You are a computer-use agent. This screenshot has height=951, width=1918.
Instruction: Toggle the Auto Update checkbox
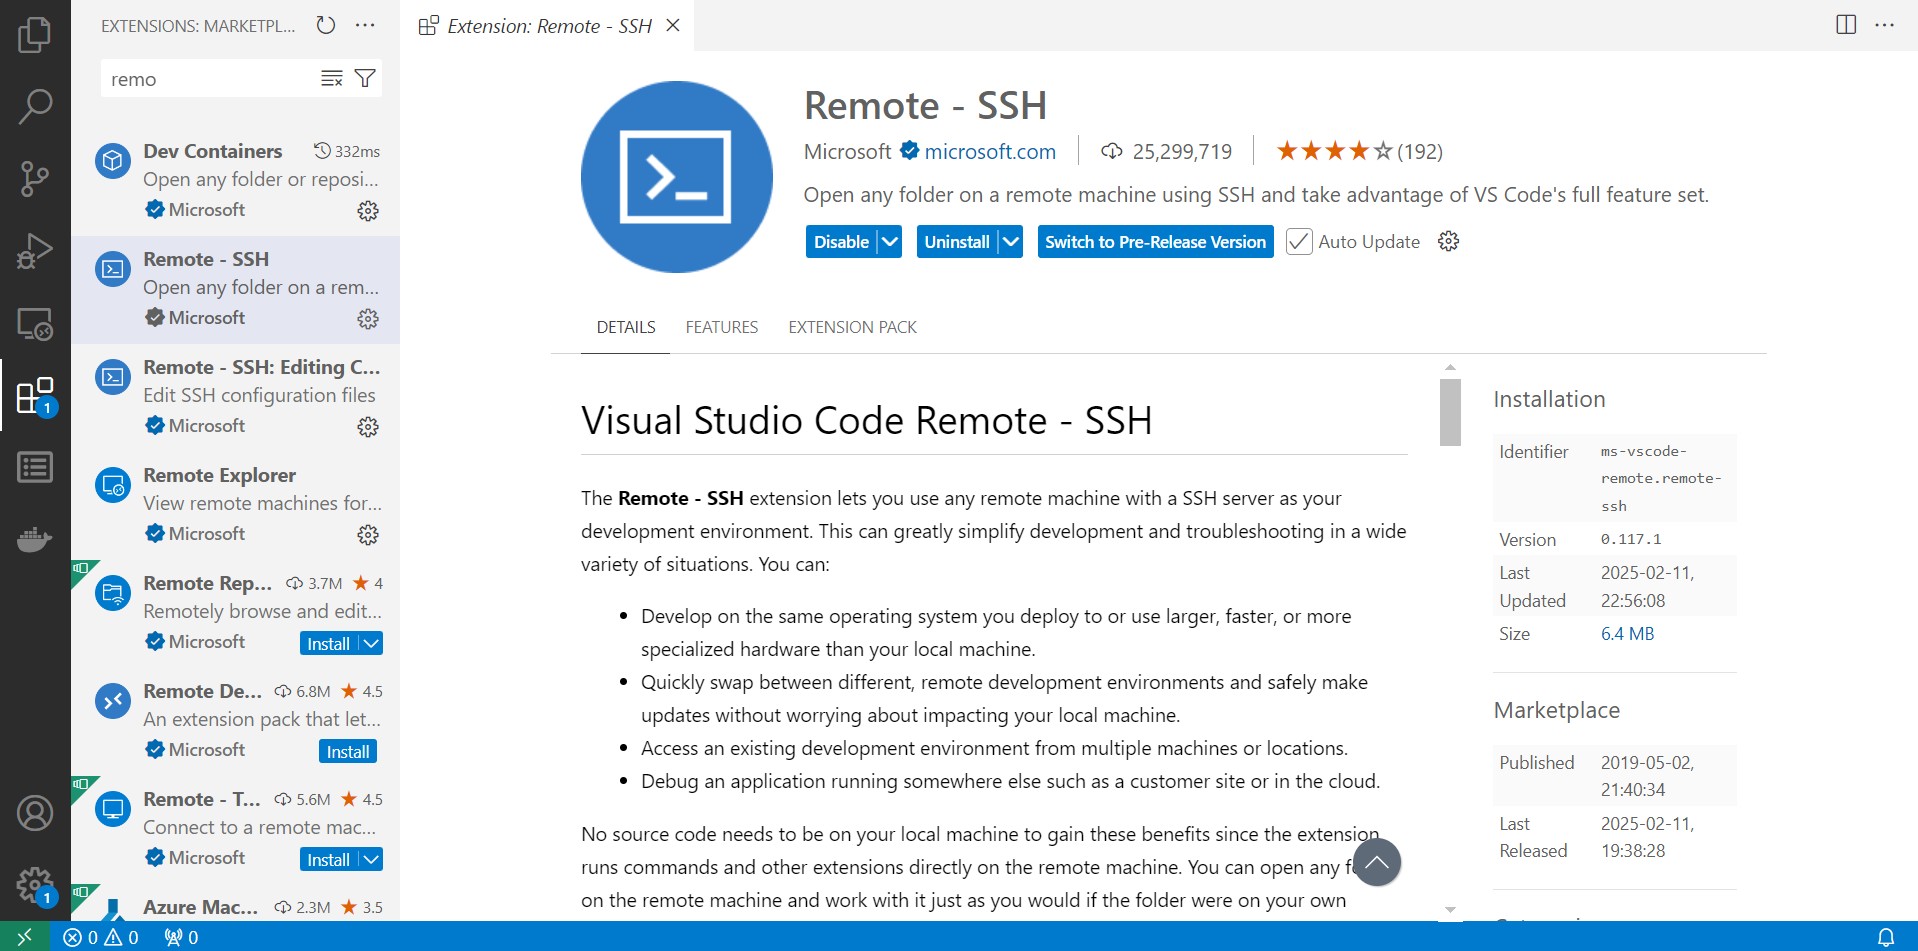coord(1298,242)
